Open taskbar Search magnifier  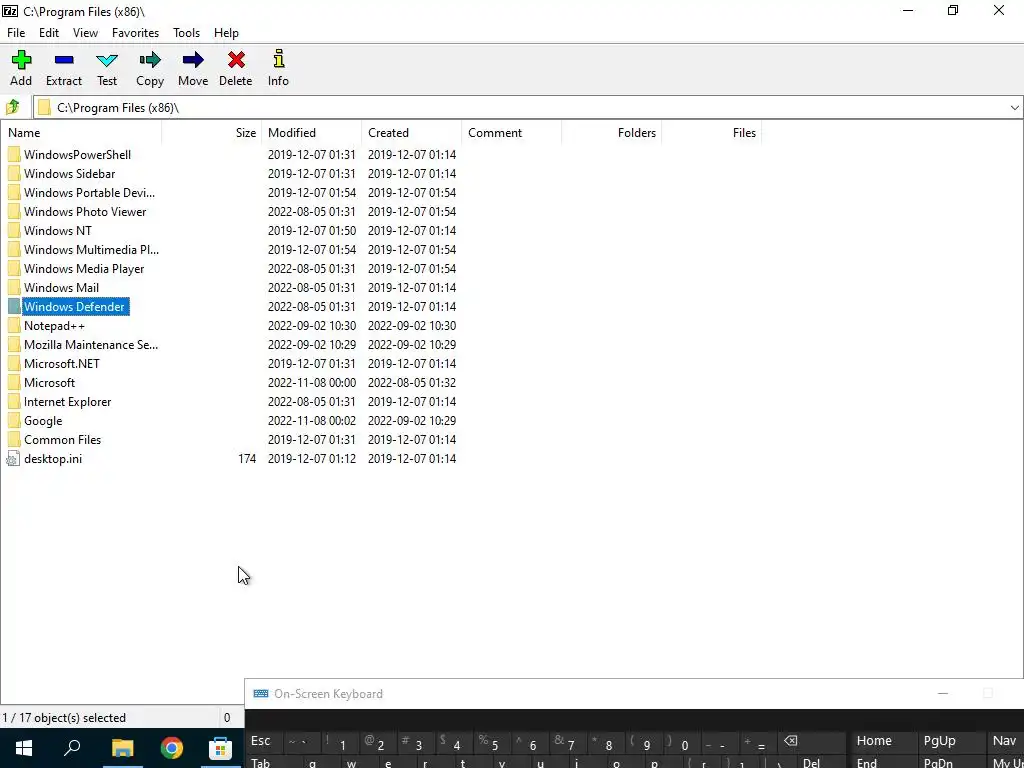(x=72, y=748)
